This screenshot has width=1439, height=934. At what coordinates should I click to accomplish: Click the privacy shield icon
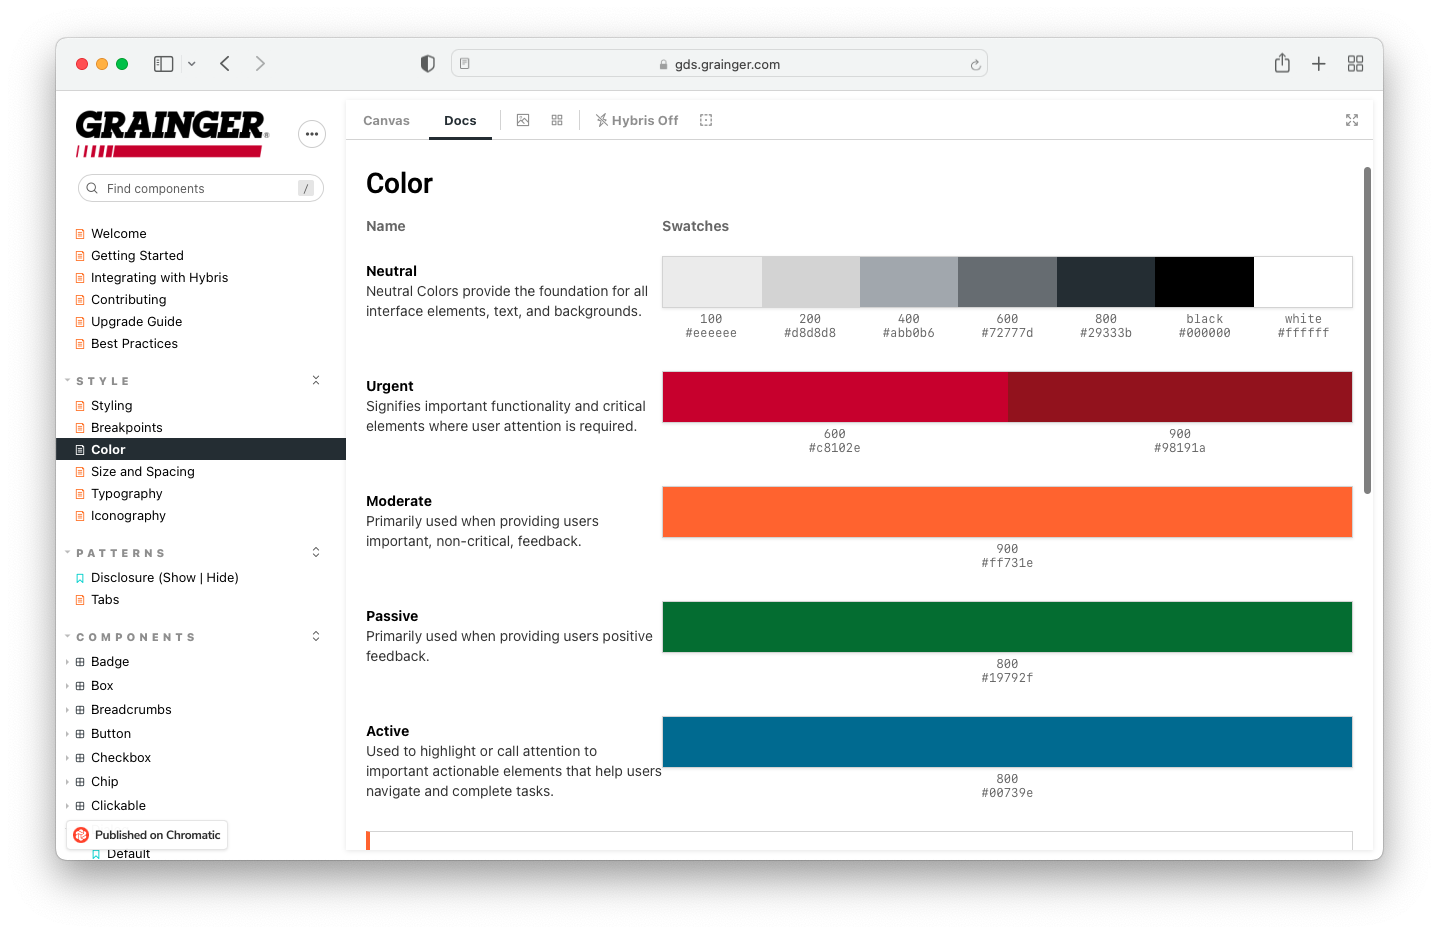pos(428,64)
